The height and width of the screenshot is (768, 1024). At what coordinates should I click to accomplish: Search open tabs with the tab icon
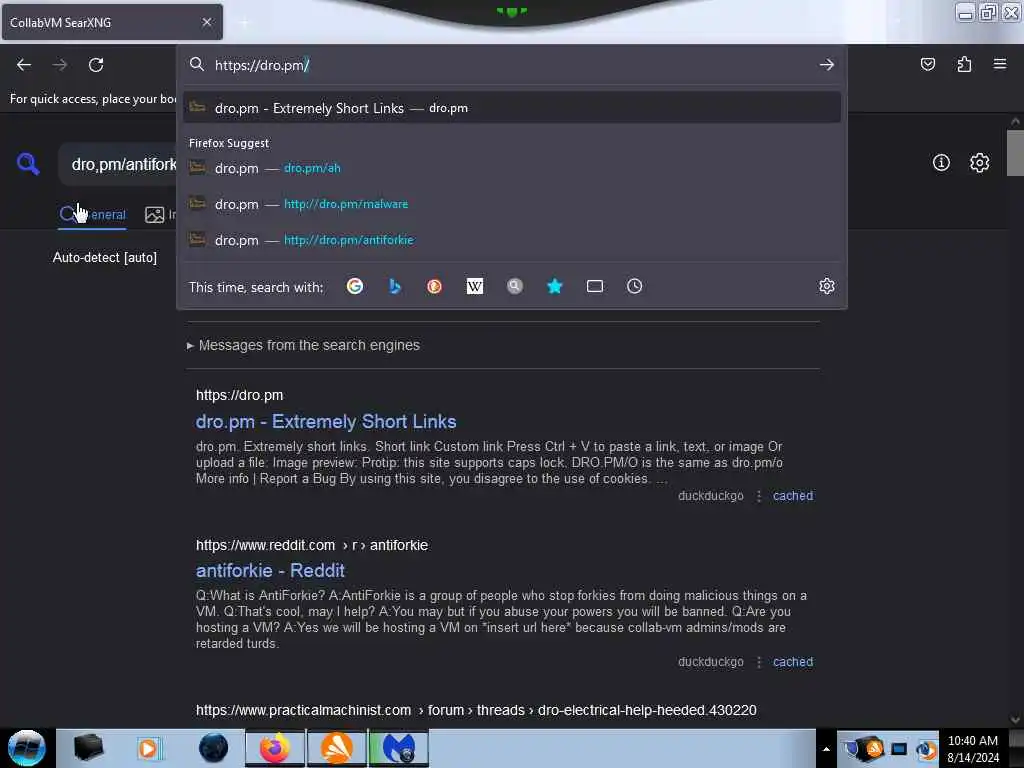(594, 286)
